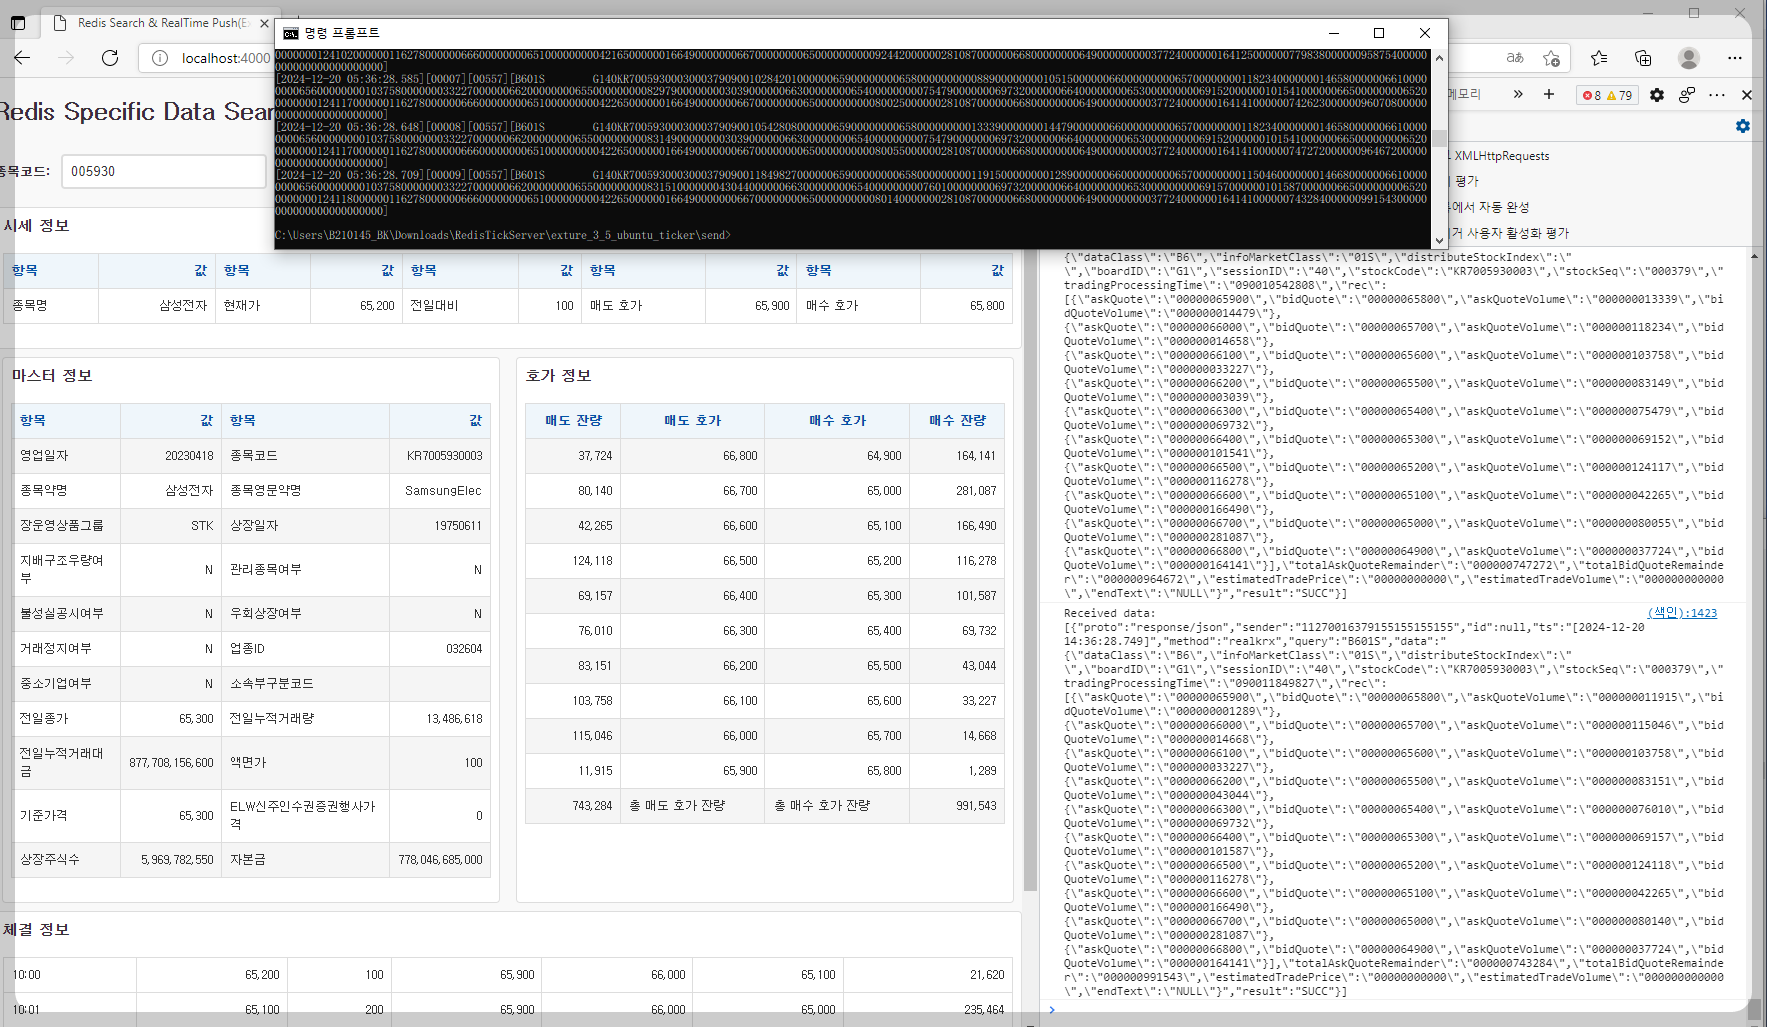
Task: Click the ask volume 37,724 cell
Action: click(573, 455)
